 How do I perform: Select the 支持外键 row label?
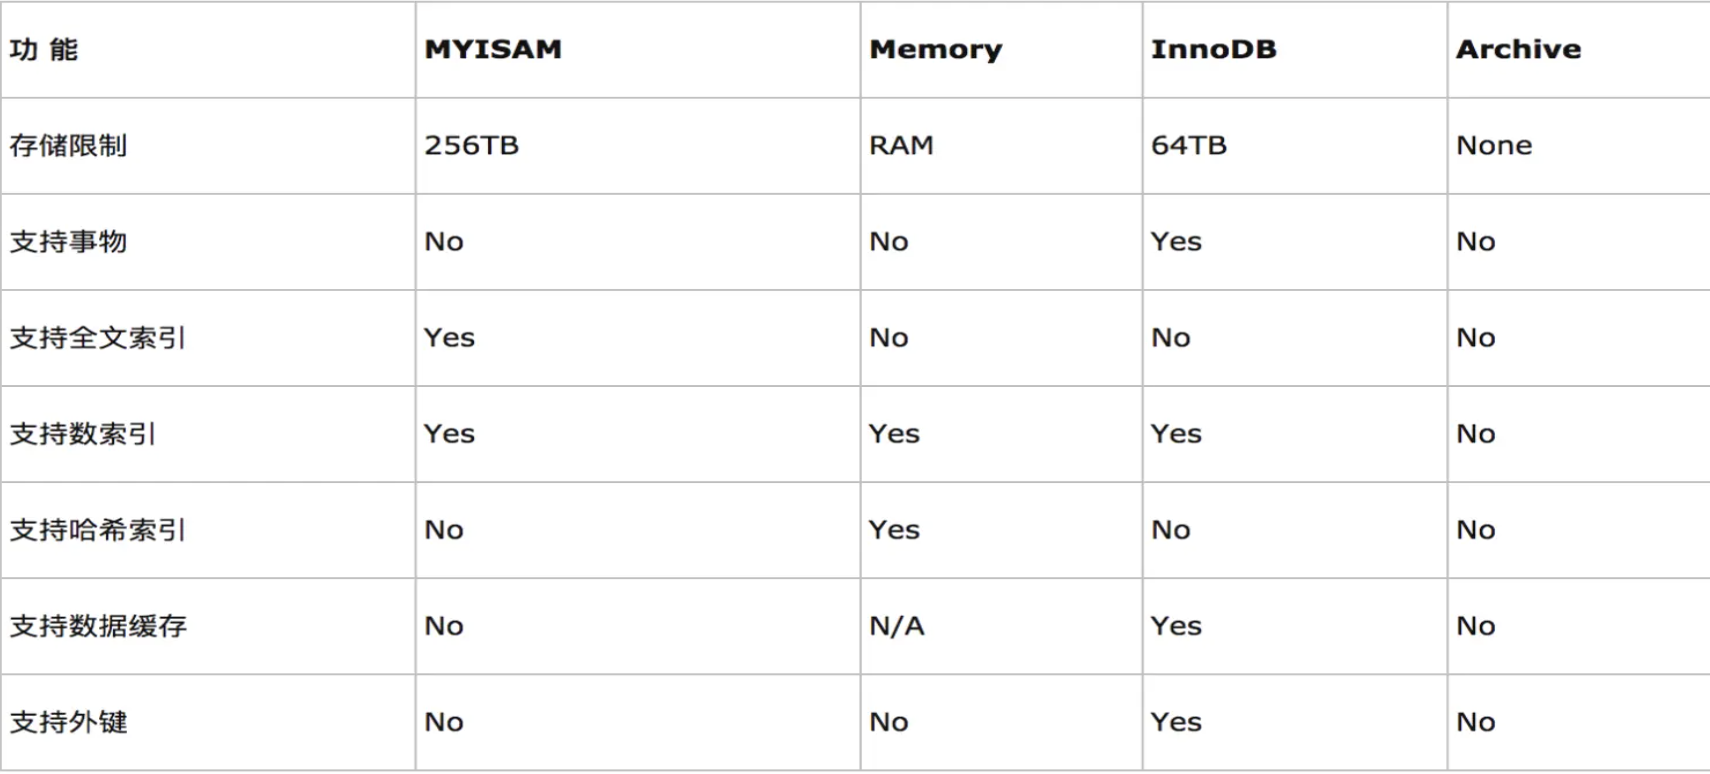click(x=68, y=722)
